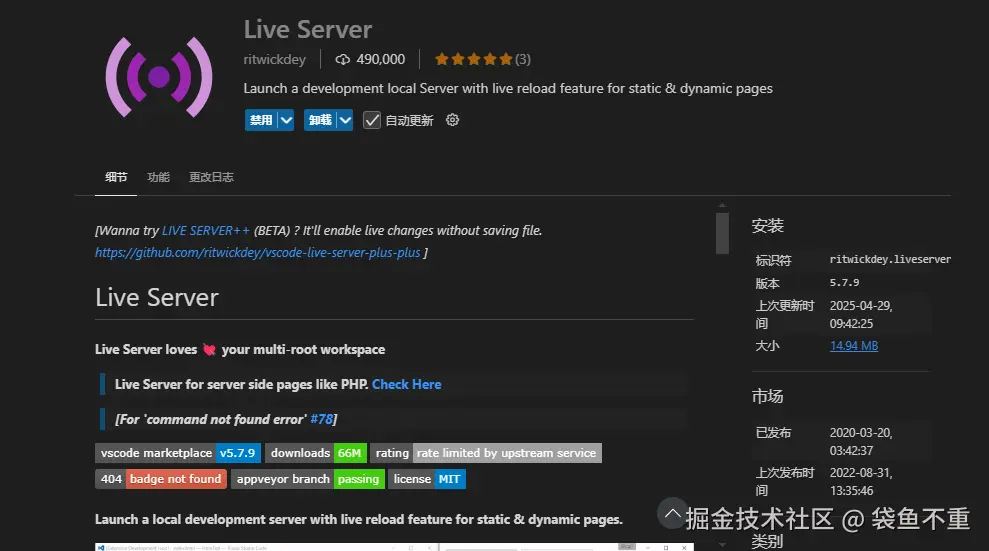Image resolution: width=989 pixels, height=551 pixels.
Task: Open the extension settings gear icon
Action: point(452,120)
